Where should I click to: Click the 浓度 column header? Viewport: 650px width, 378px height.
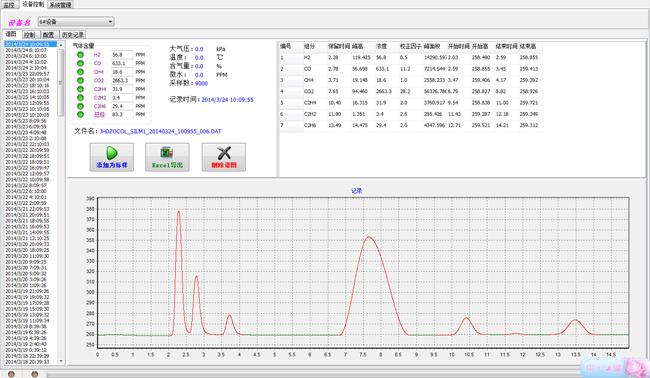pyautogui.click(x=387, y=46)
